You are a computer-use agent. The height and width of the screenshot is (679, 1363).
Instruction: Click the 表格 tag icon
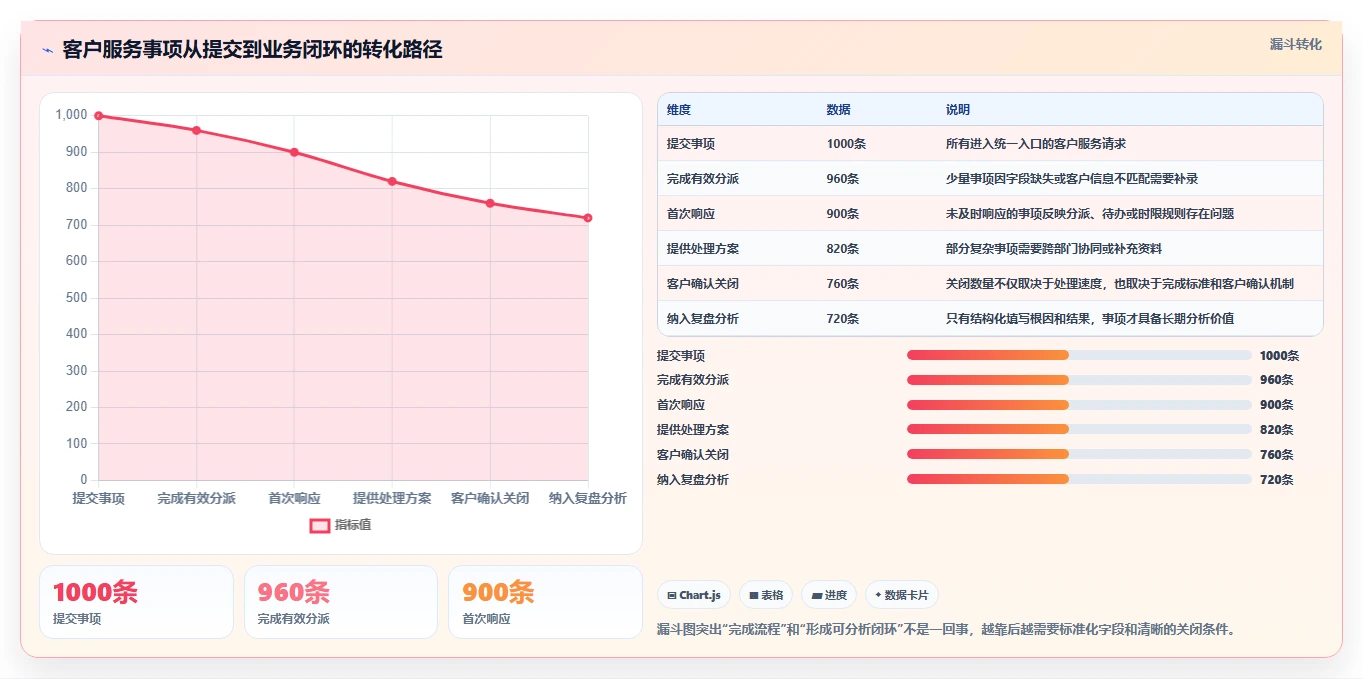[754, 595]
